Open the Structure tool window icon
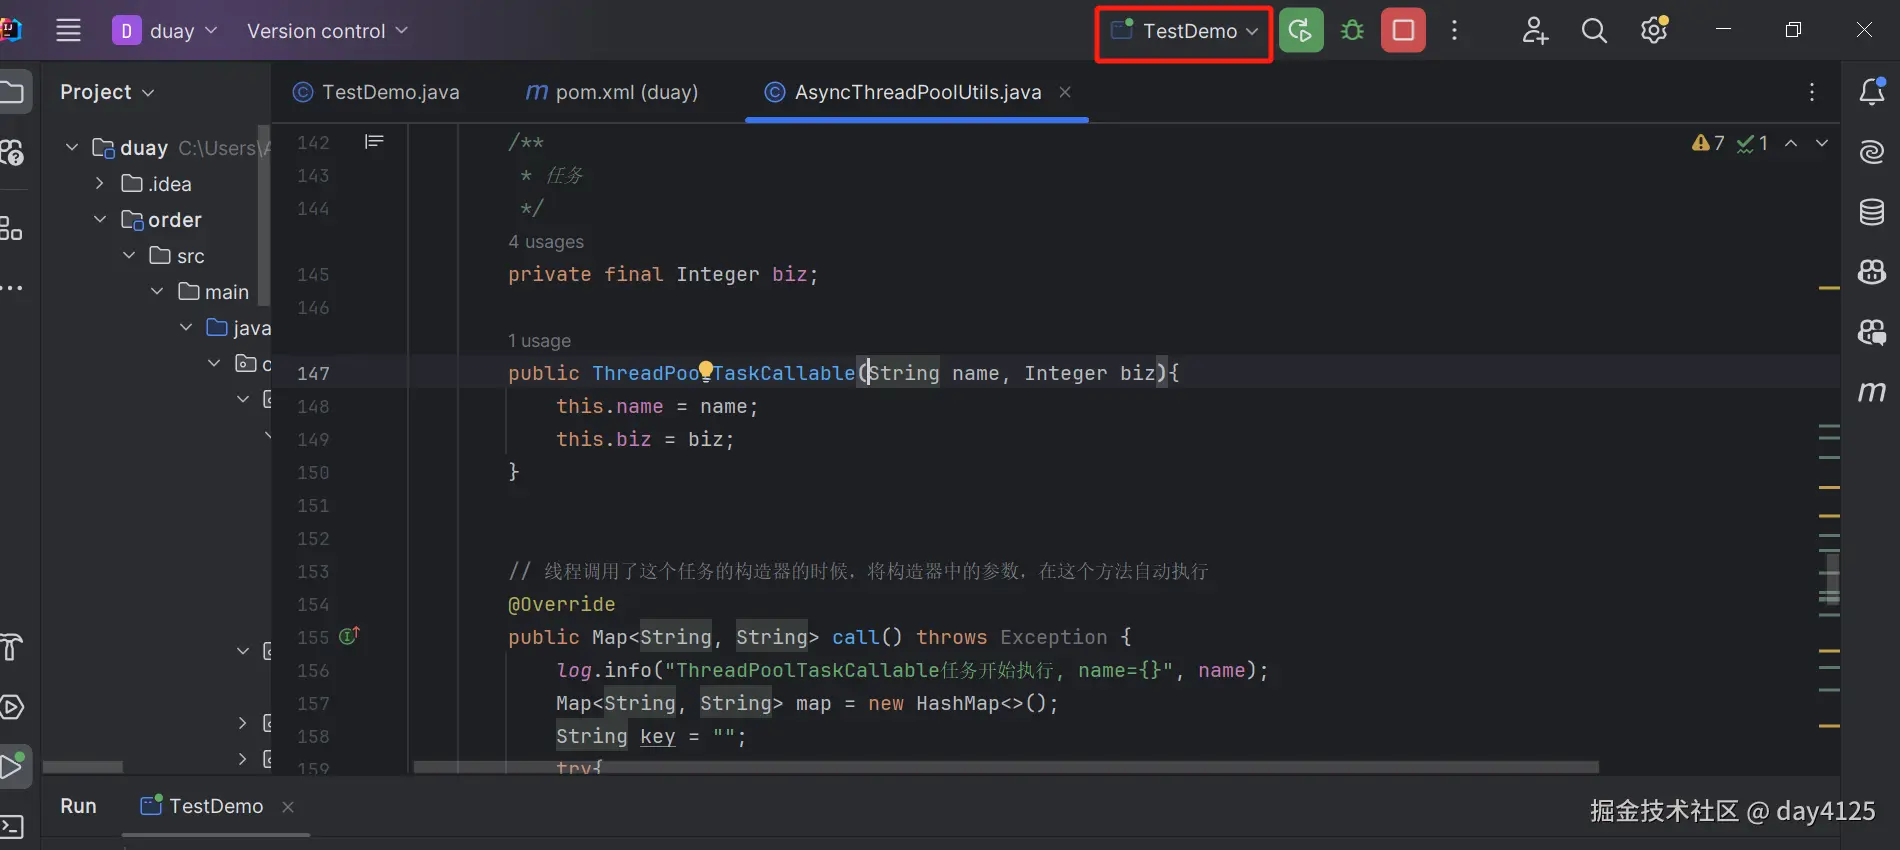This screenshot has width=1900, height=850. click(x=11, y=228)
